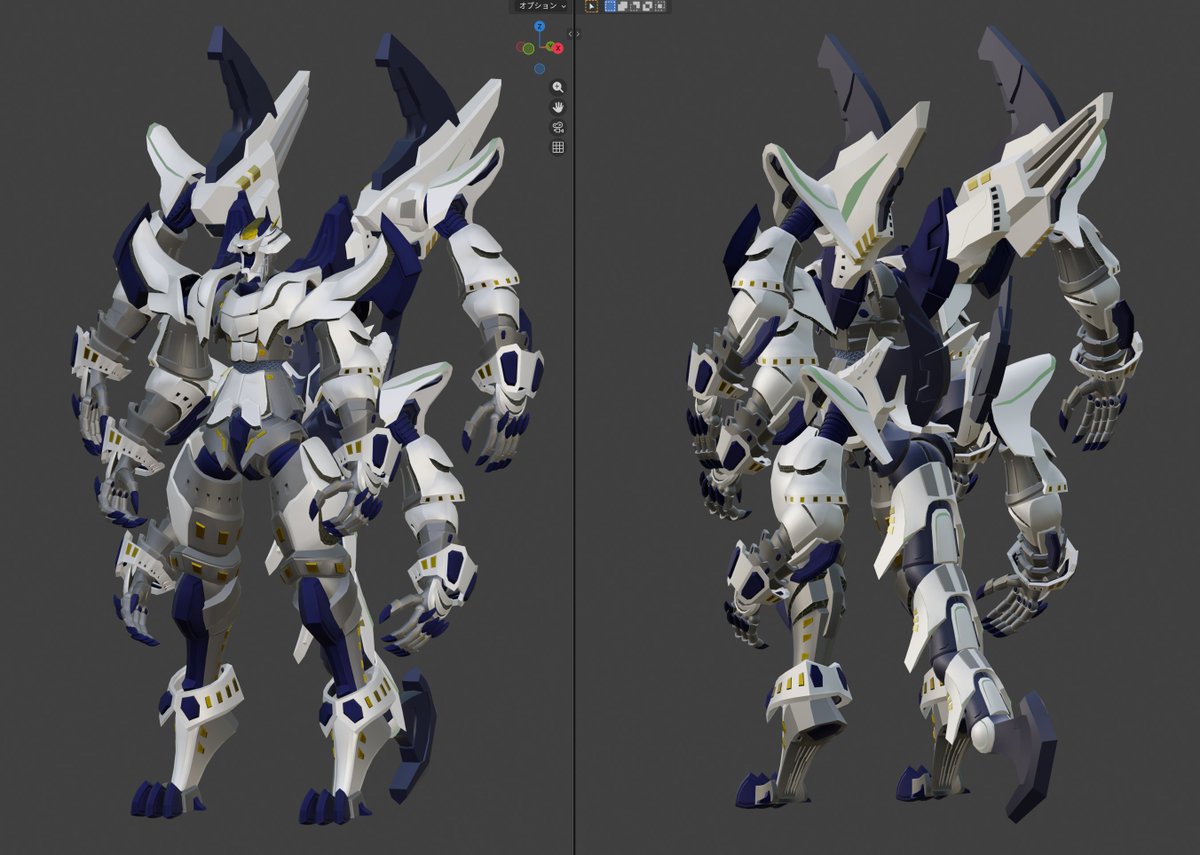Click the red X axis gizmo handle
Image resolution: width=1200 pixels, height=855 pixels.
click(558, 48)
